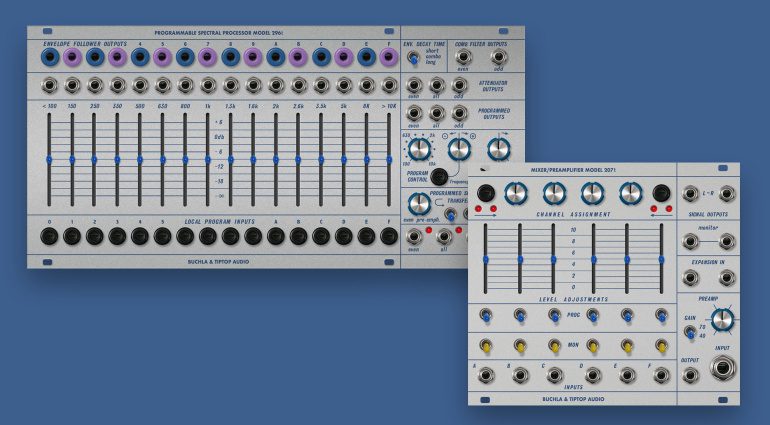Click the preamp output jack
Image resolution: width=770 pixels, height=425 pixels.
point(691,375)
